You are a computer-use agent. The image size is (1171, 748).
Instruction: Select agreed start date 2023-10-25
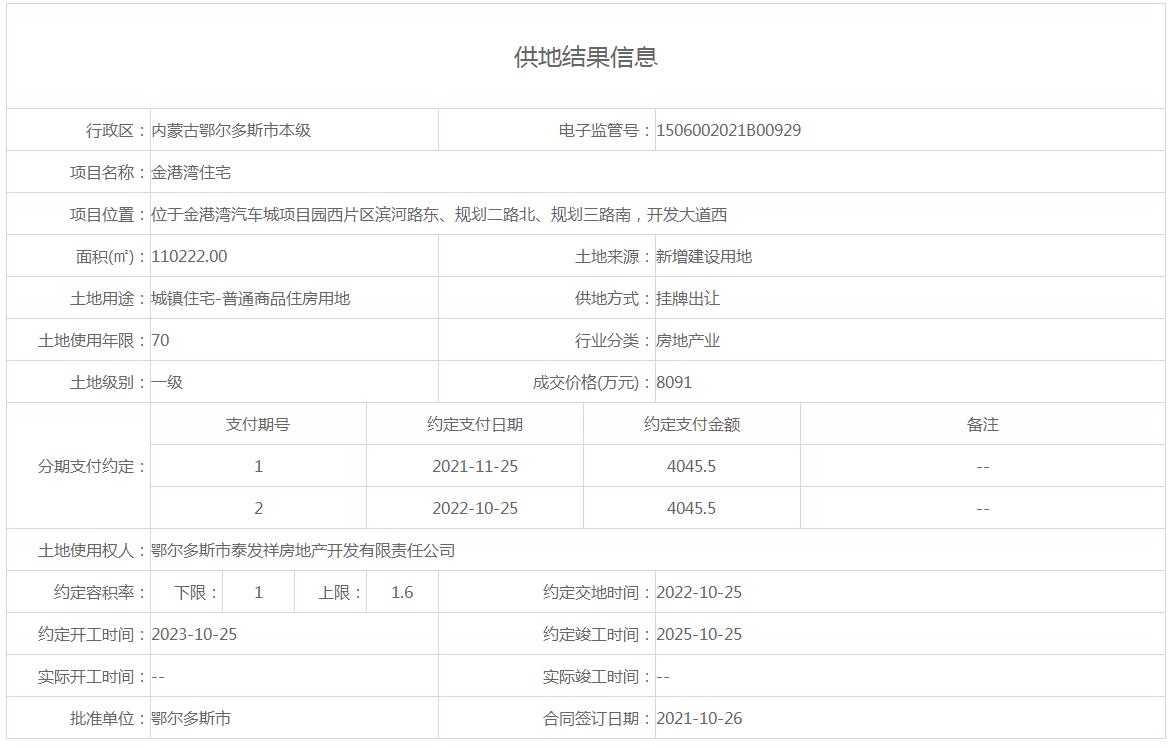pyautogui.click(x=194, y=635)
